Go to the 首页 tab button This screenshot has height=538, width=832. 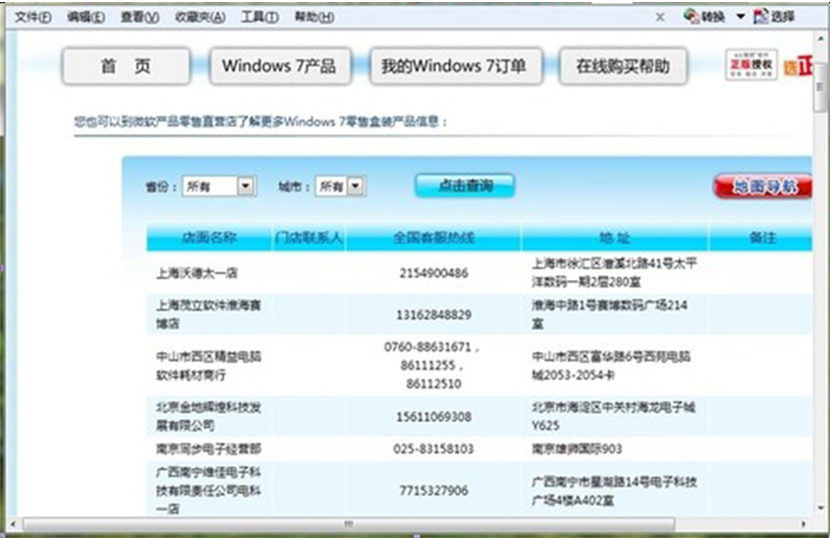[126, 66]
